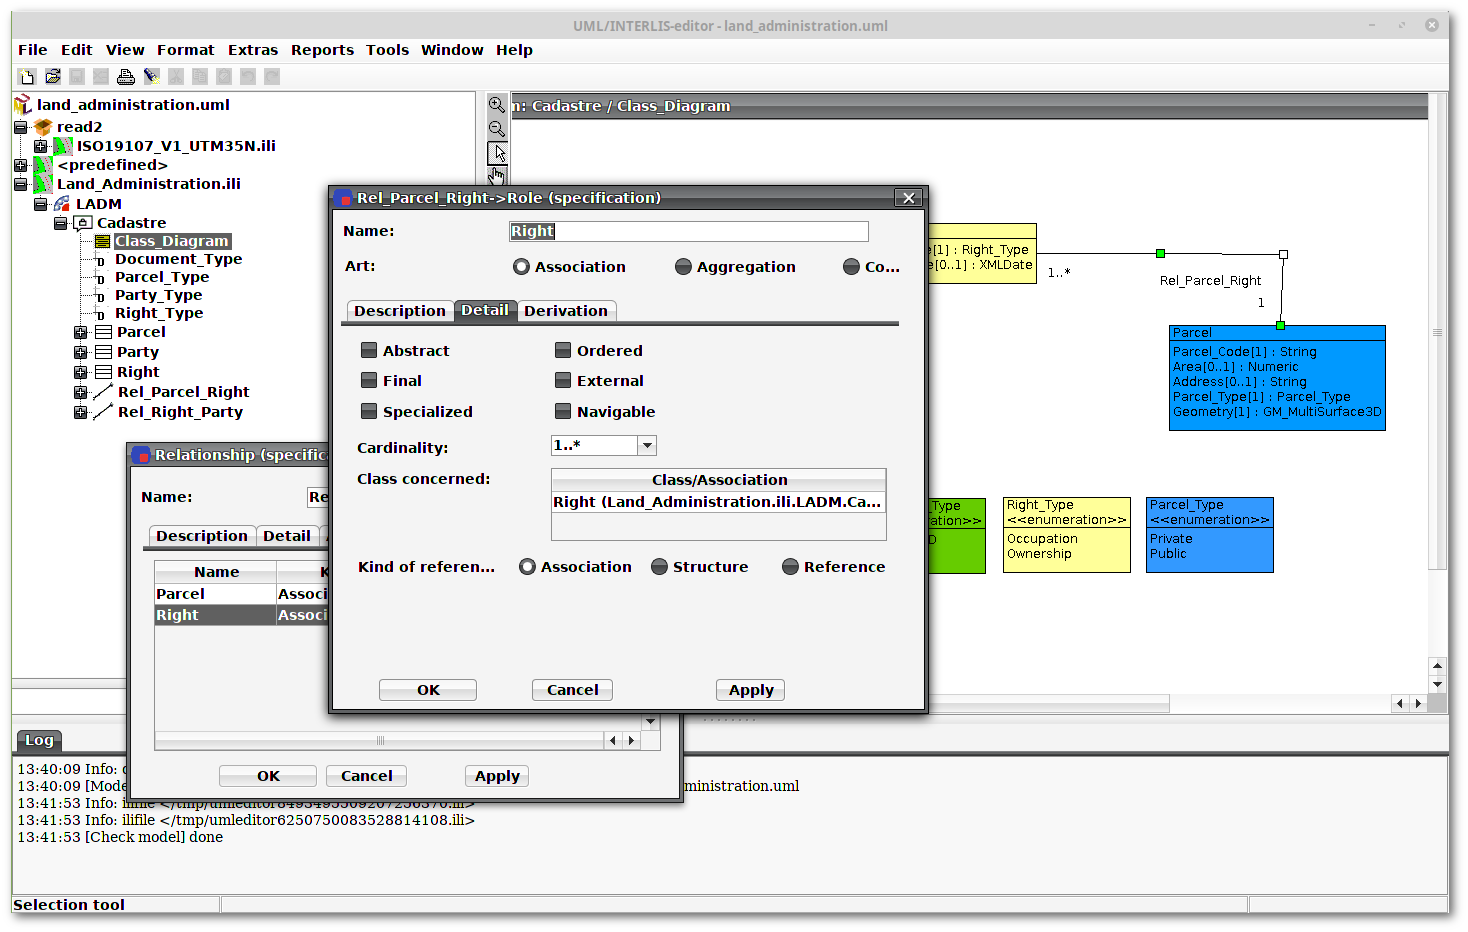This screenshot has width=1468, height=932.
Task: Click the Save toolbar icon
Action: 77,76
